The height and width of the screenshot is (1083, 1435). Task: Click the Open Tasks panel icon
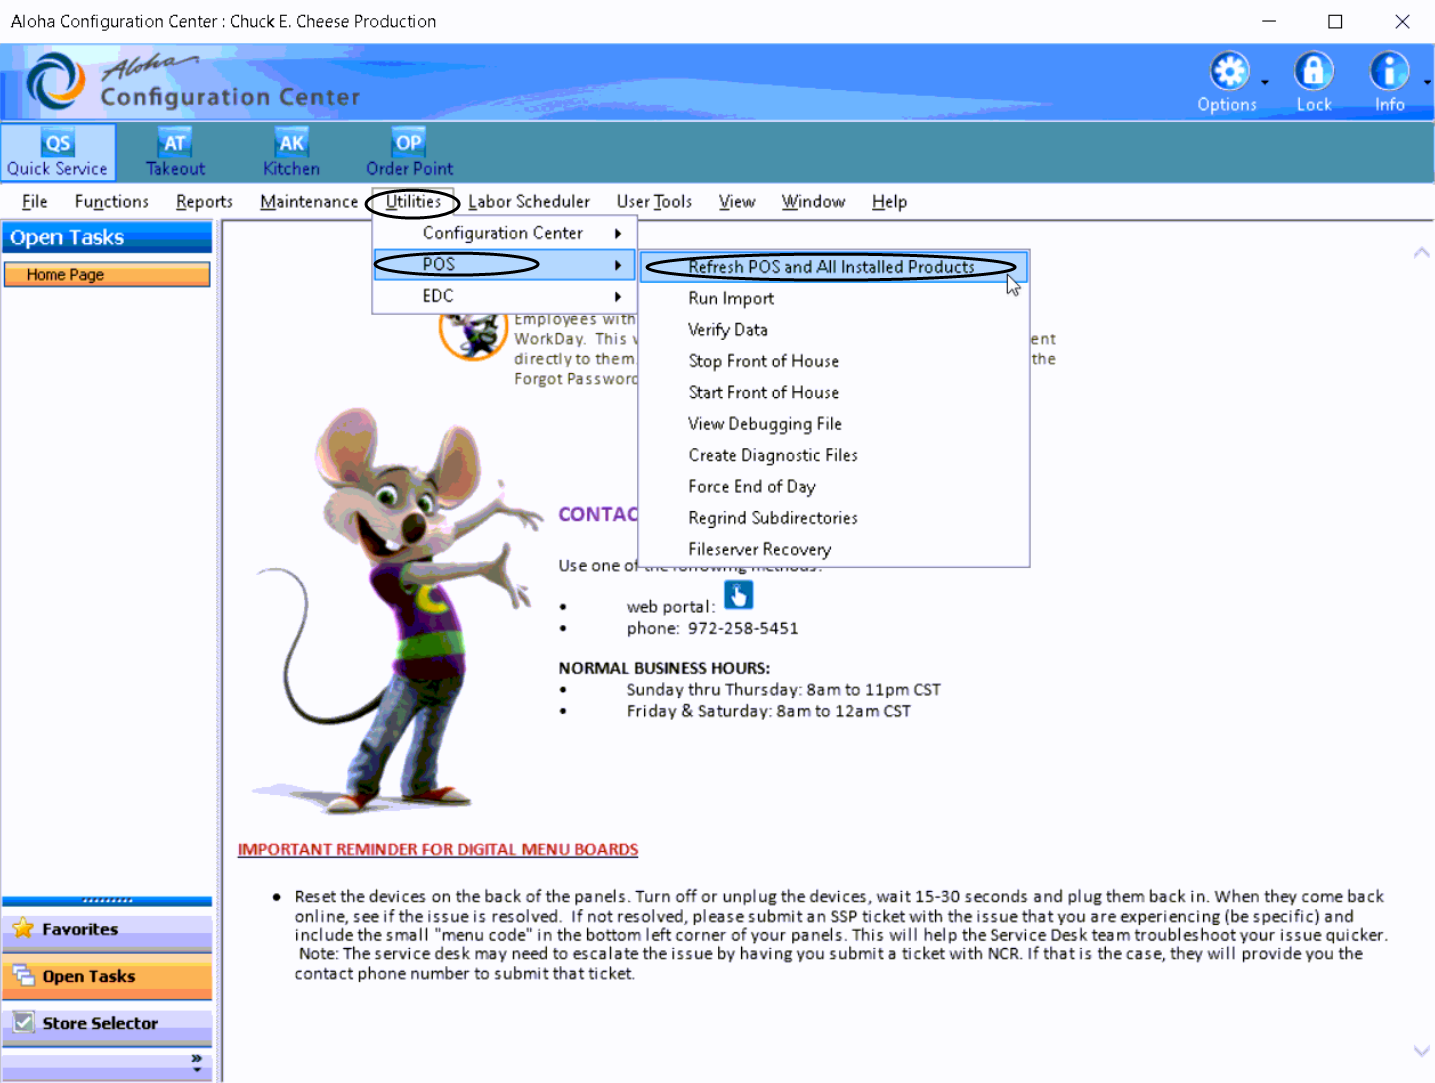pyautogui.click(x=23, y=975)
